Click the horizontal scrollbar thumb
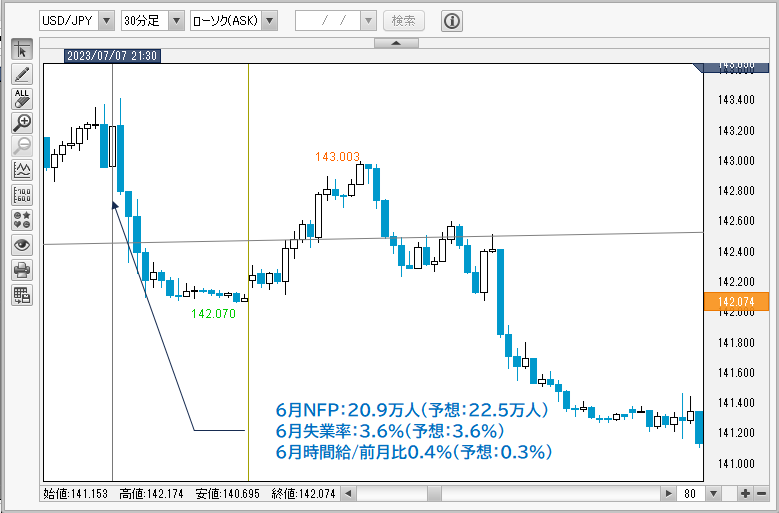This screenshot has height=513, width=779. 435,494
